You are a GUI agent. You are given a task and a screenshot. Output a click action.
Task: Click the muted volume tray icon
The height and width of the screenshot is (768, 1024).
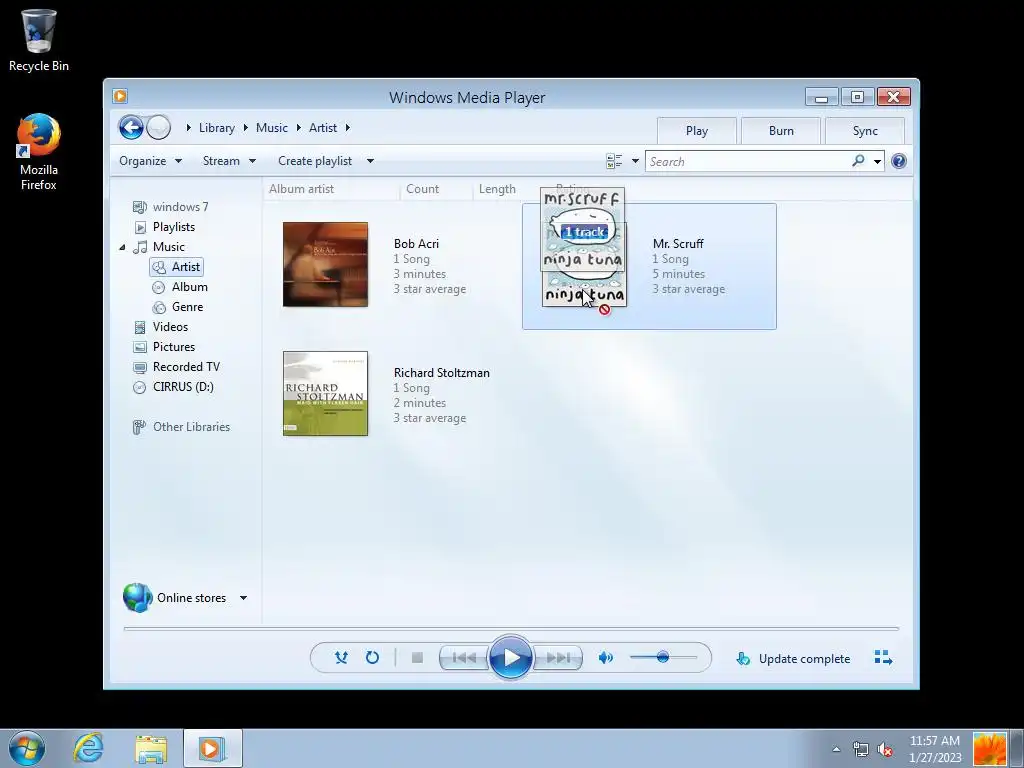click(x=886, y=749)
